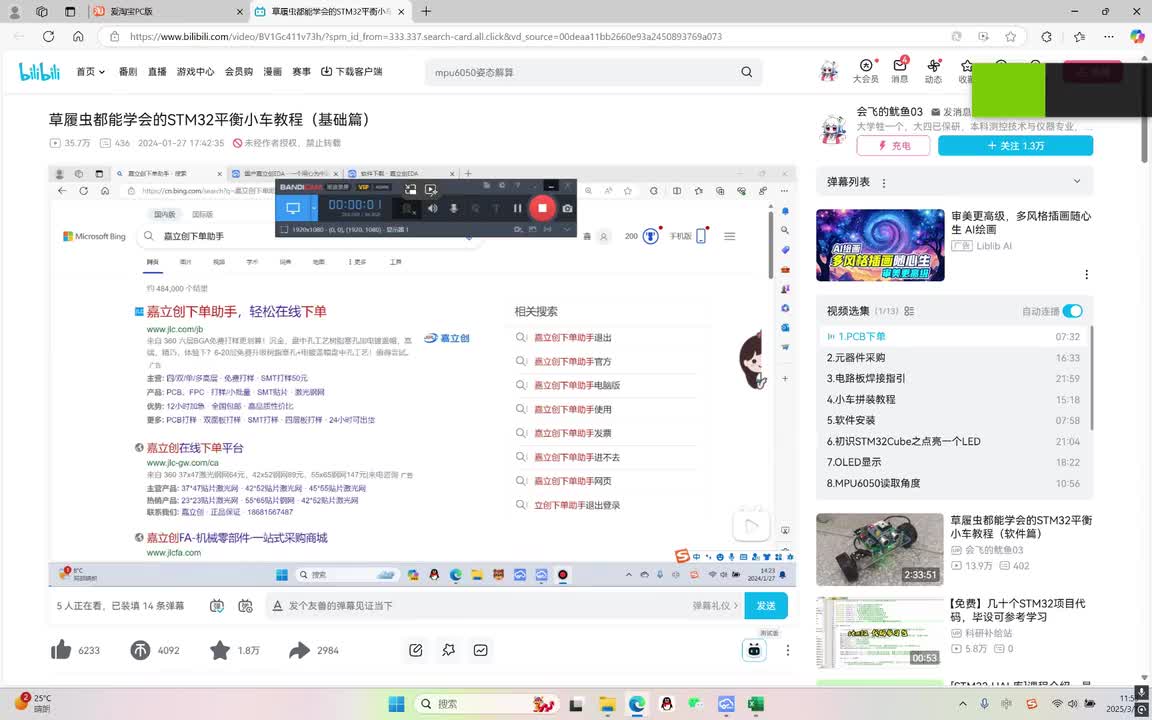Go to 会员购 in bilibili nav

pyautogui.click(x=239, y=71)
